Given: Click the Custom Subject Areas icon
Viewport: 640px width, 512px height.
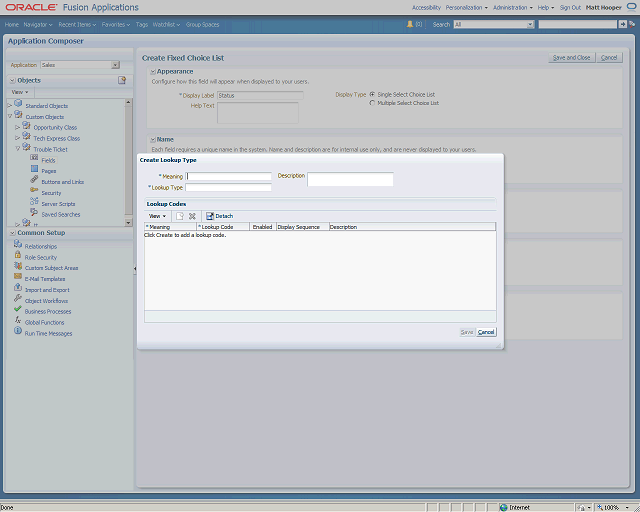Looking at the screenshot, I should (x=18, y=266).
